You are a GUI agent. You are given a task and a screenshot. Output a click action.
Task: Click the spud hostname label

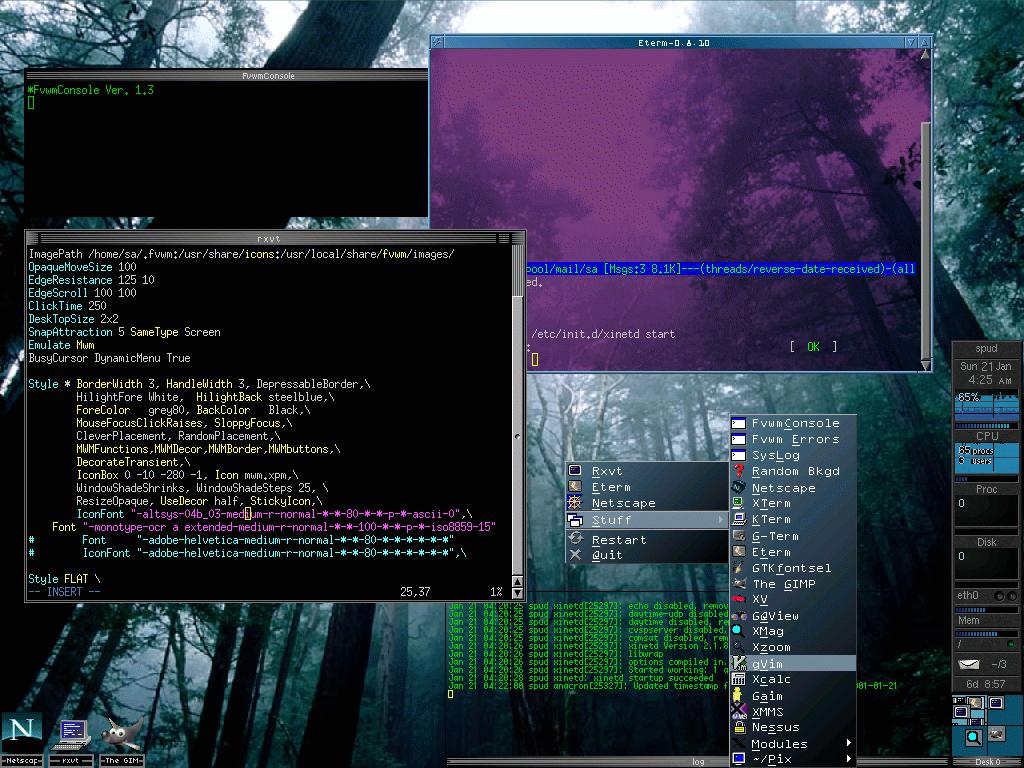point(986,349)
